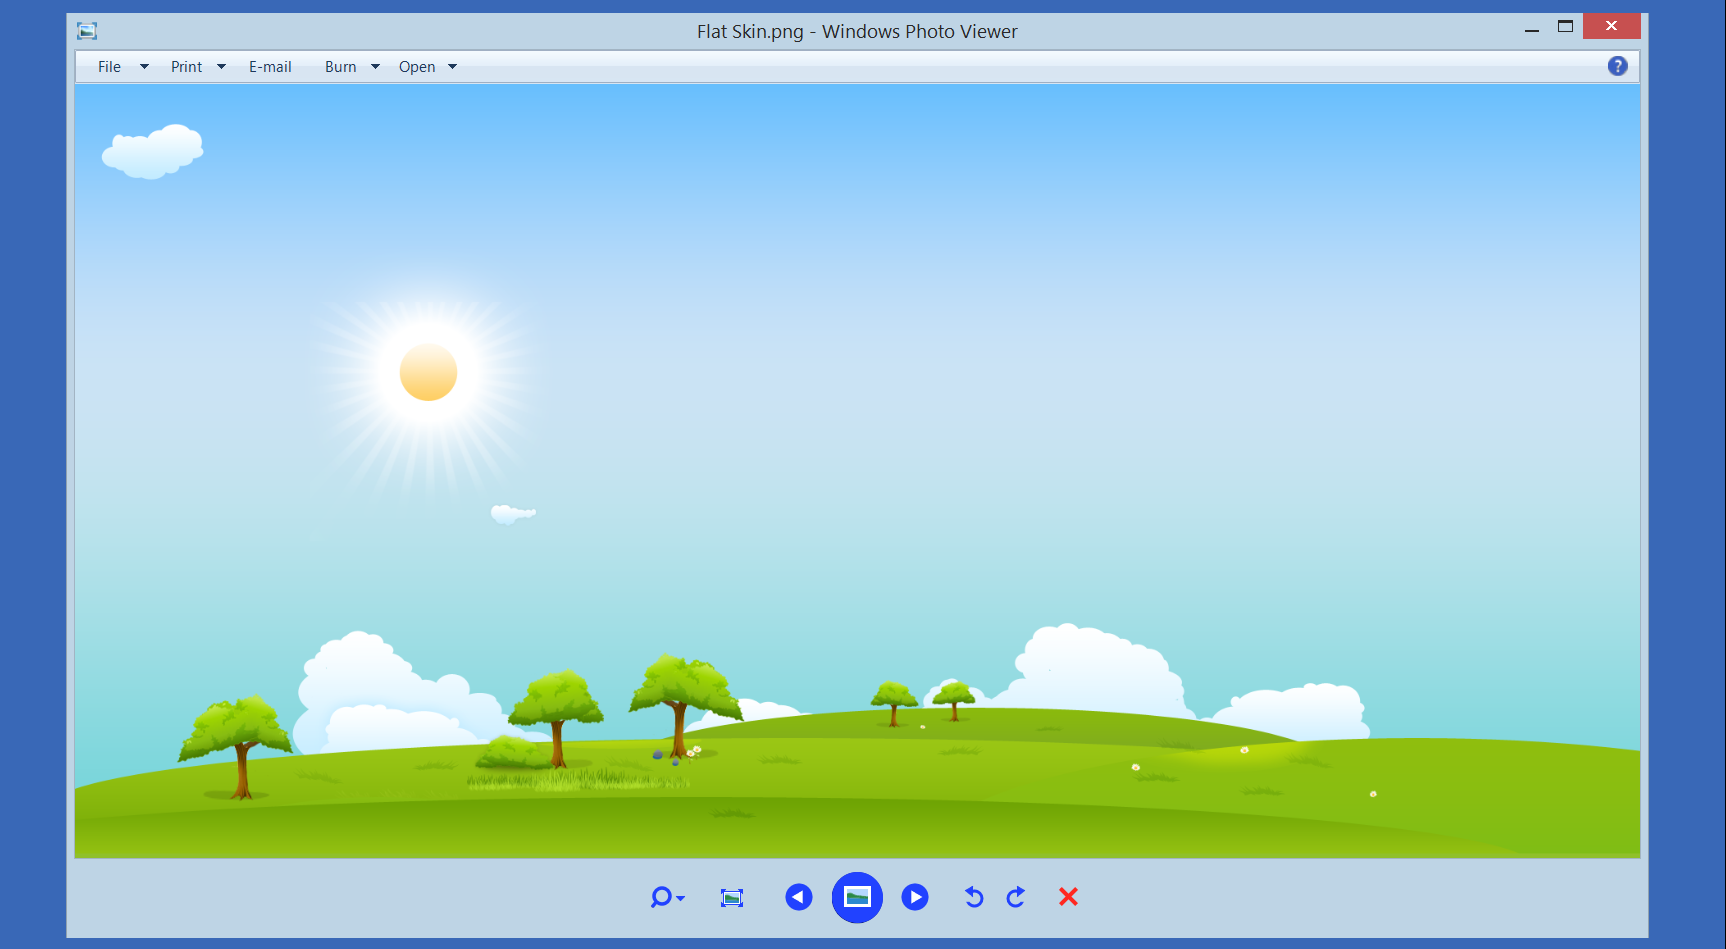The width and height of the screenshot is (1726, 949).
Task: Expand the arrow next to File
Action: click(x=144, y=67)
